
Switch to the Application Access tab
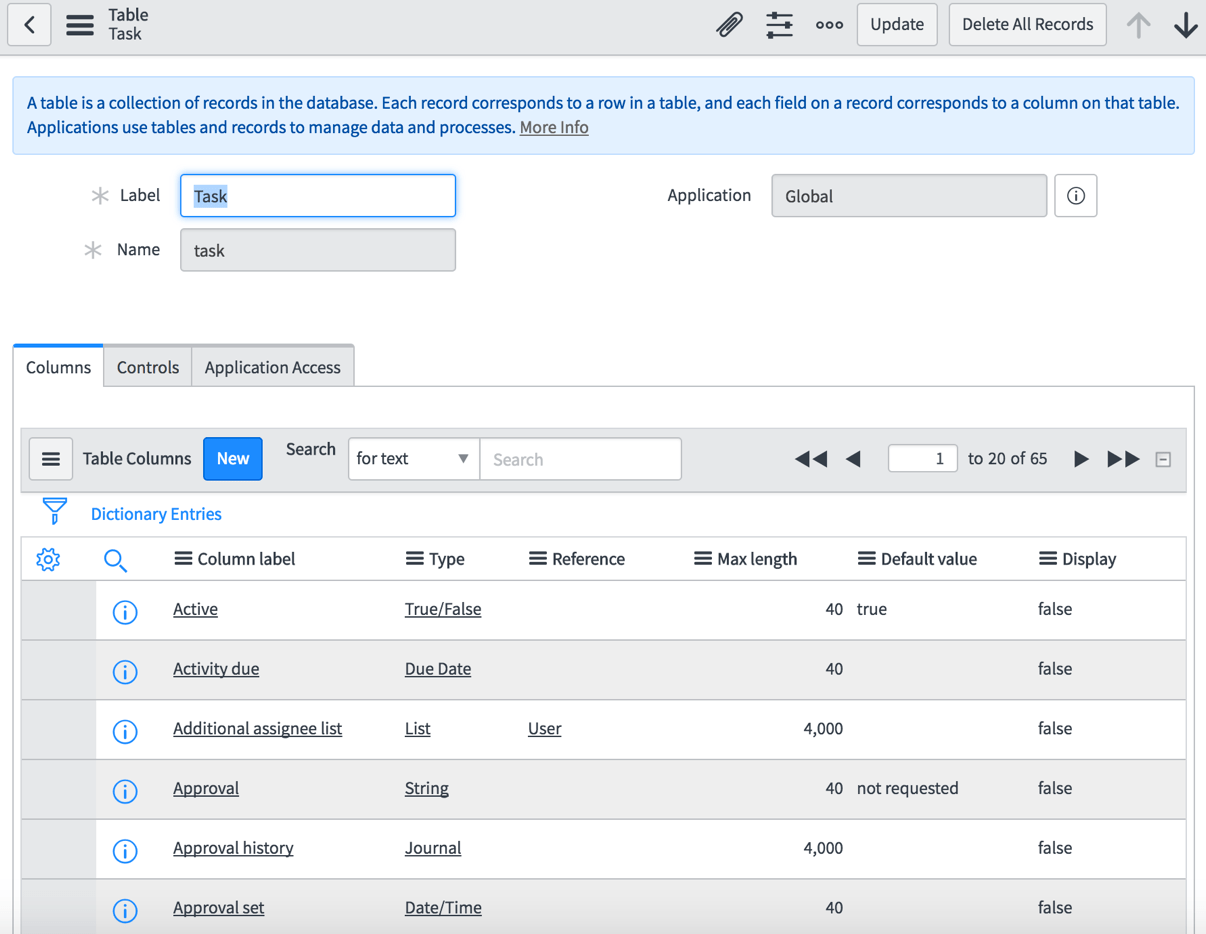[x=273, y=367]
